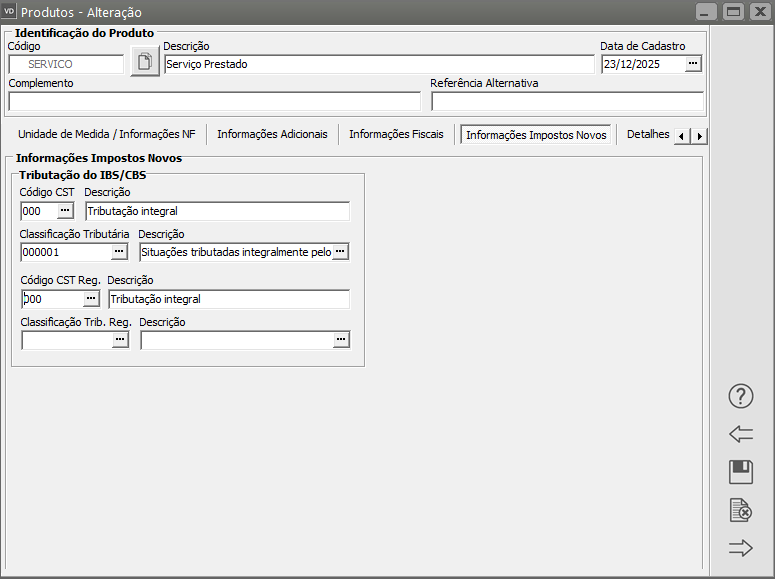
Task: Click the Descrição field containing Serviço Prestado
Action: point(379,64)
